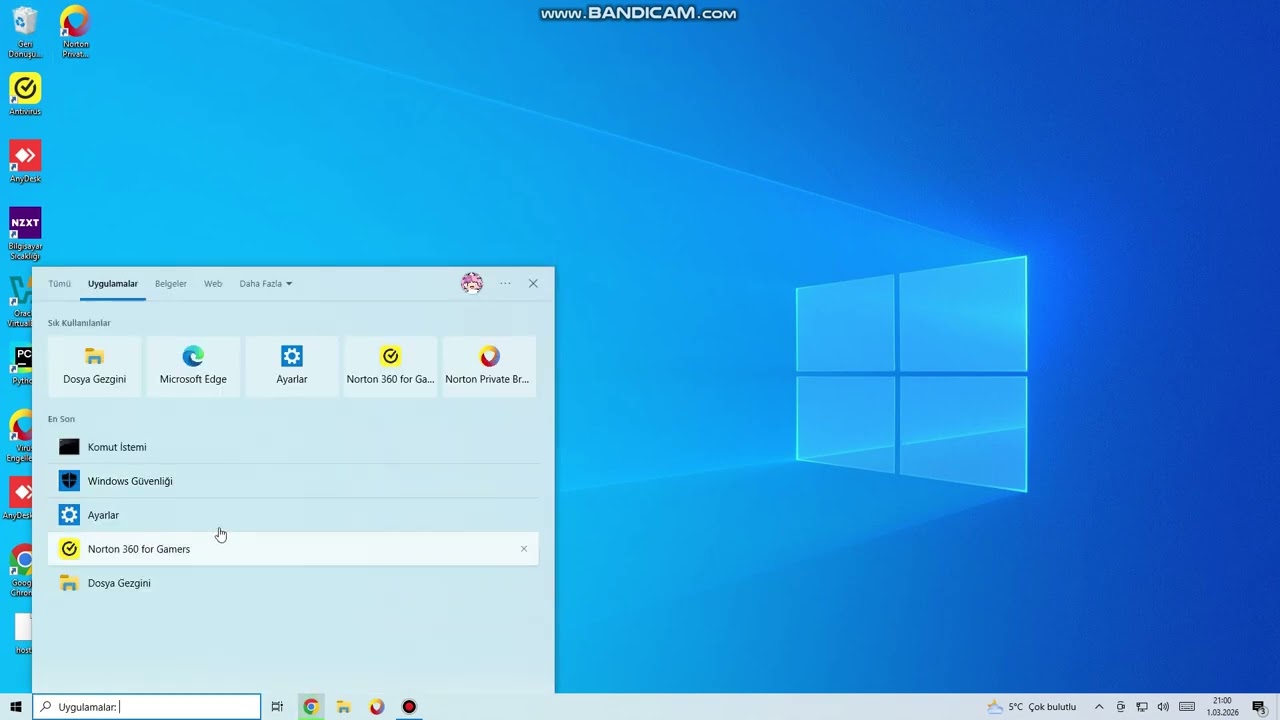Select the Norton Private desktop shortcut
Image resolution: width=1280 pixels, height=720 pixels.
pos(75,33)
